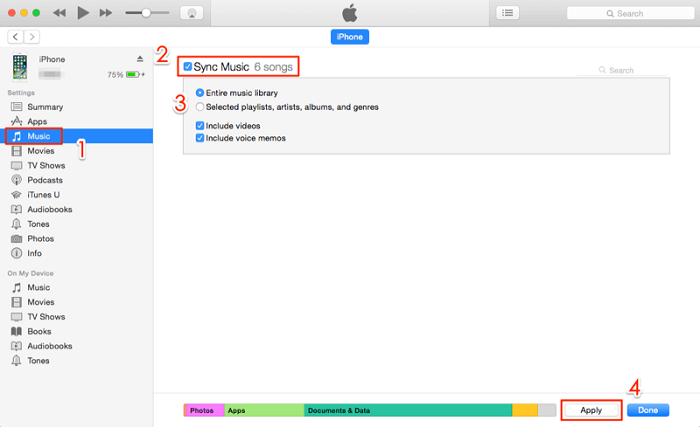Uncheck Include voice memos
The width and height of the screenshot is (700, 427).
[x=201, y=138]
